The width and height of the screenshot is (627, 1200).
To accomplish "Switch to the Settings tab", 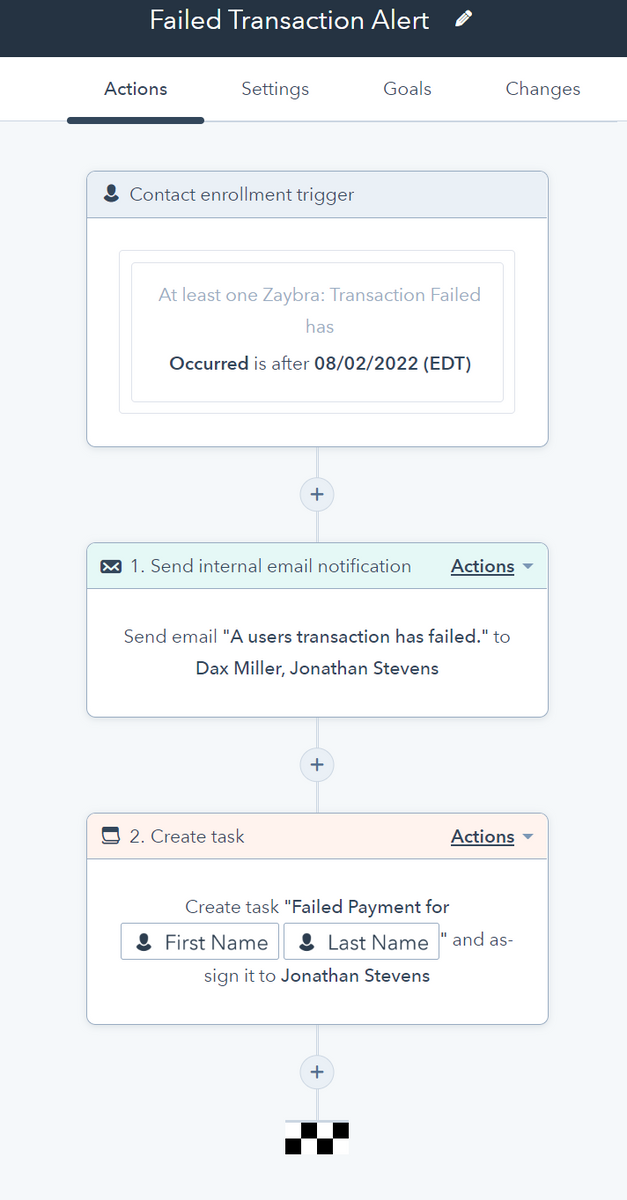I will [x=275, y=89].
